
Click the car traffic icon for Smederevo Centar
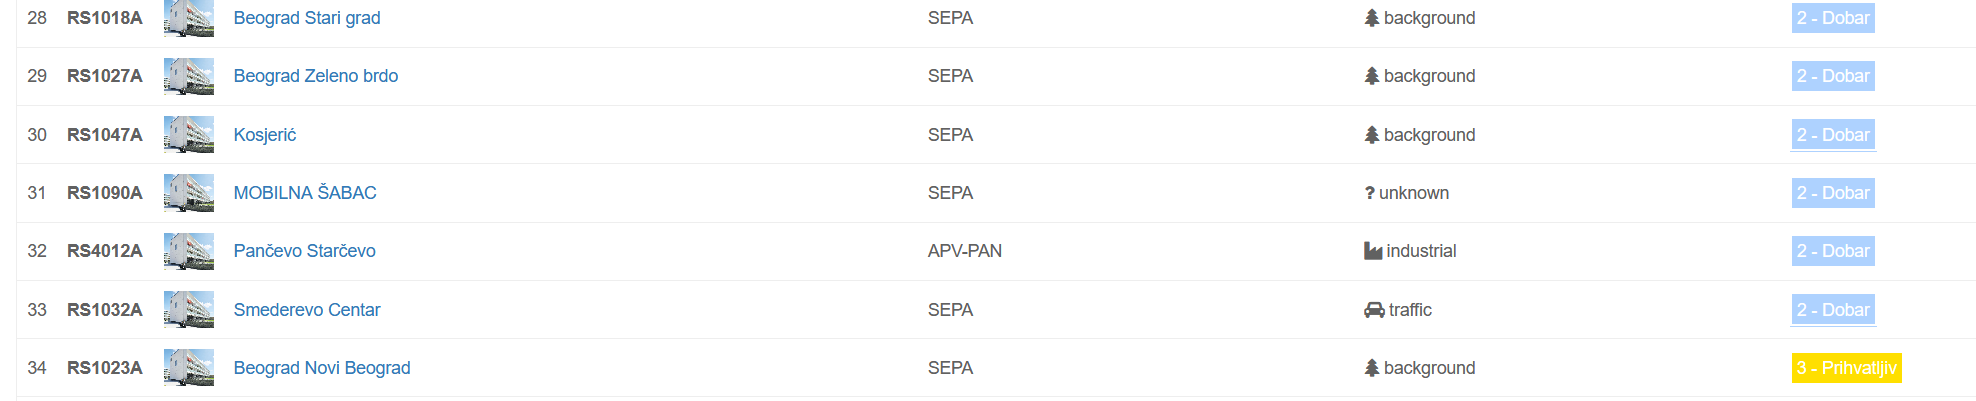[1374, 310]
